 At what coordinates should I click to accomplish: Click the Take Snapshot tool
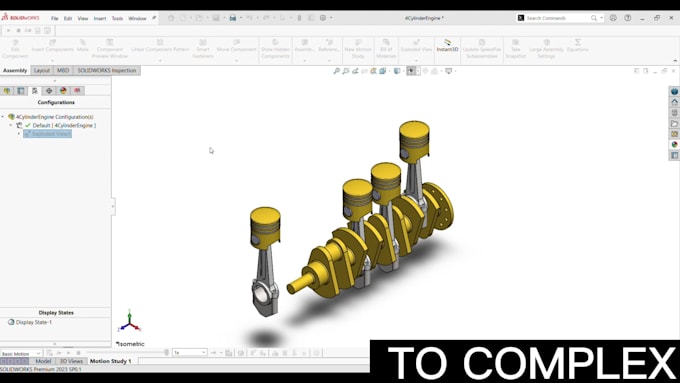515,49
